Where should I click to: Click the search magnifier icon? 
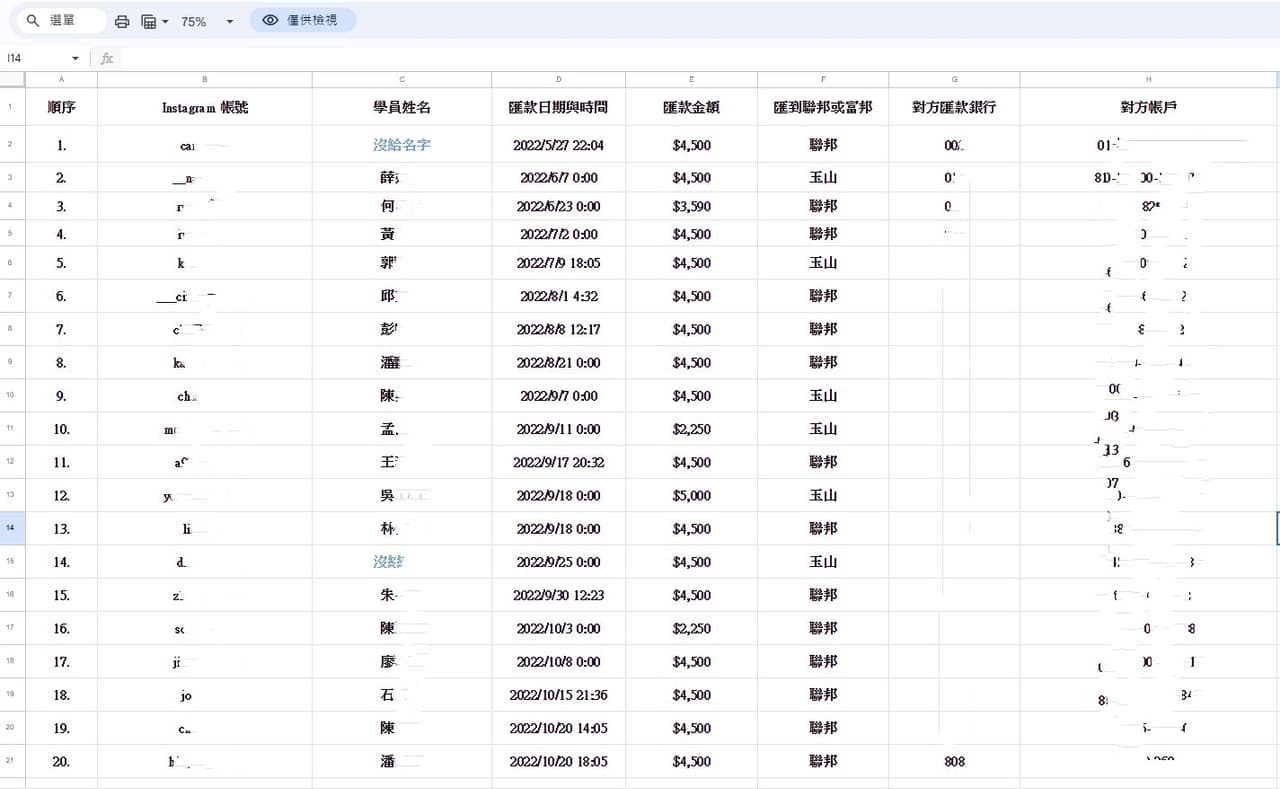tap(33, 20)
